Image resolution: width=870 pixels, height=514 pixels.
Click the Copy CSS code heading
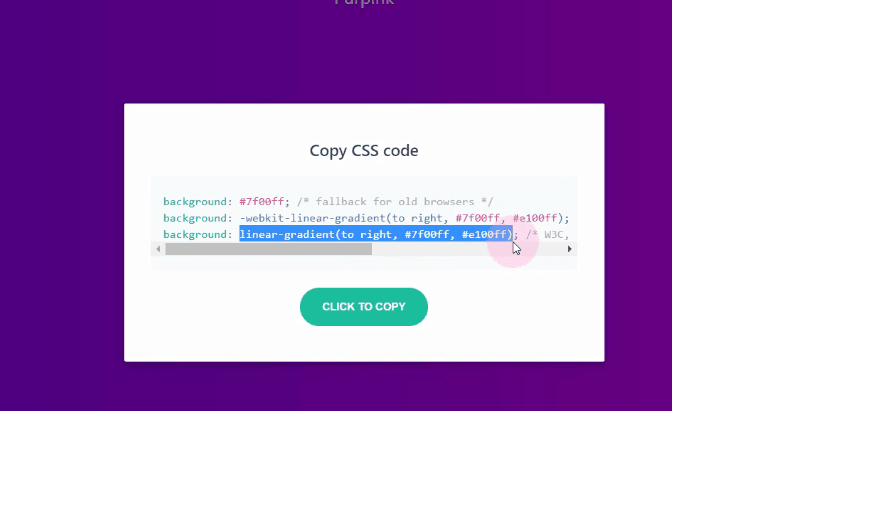(364, 150)
